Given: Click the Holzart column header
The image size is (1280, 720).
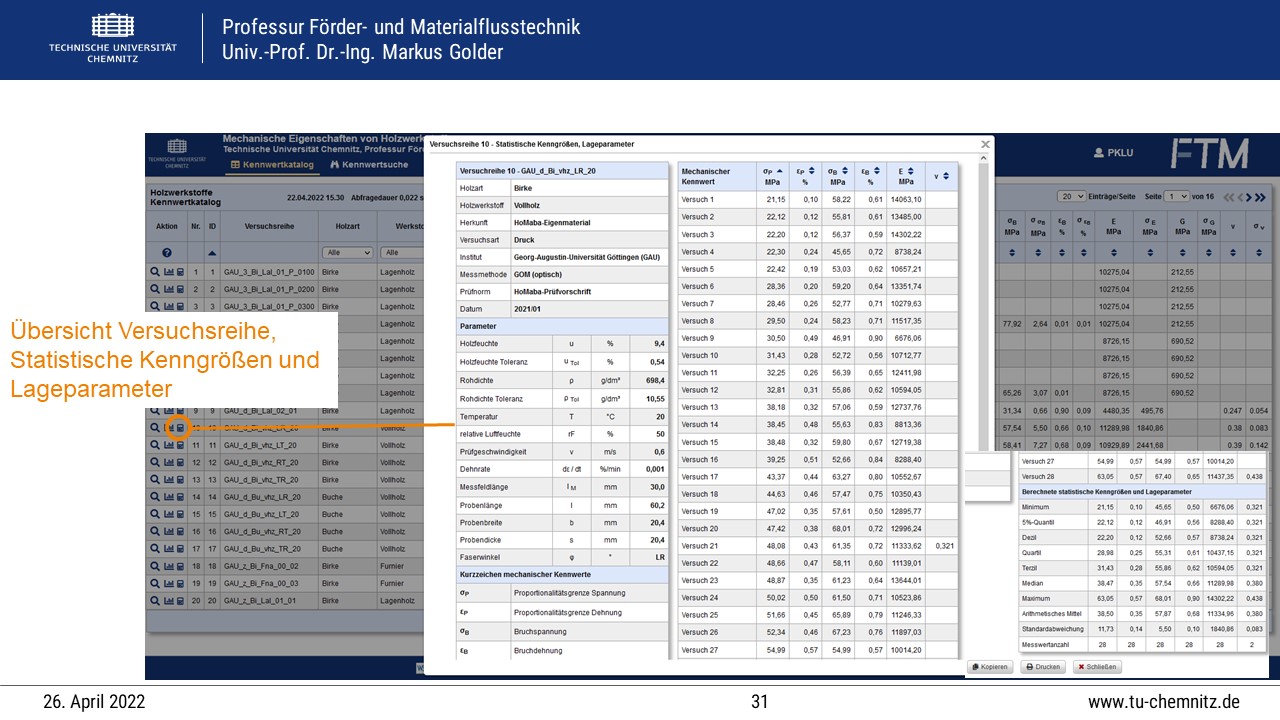Looking at the screenshot, I should point(347,226).
